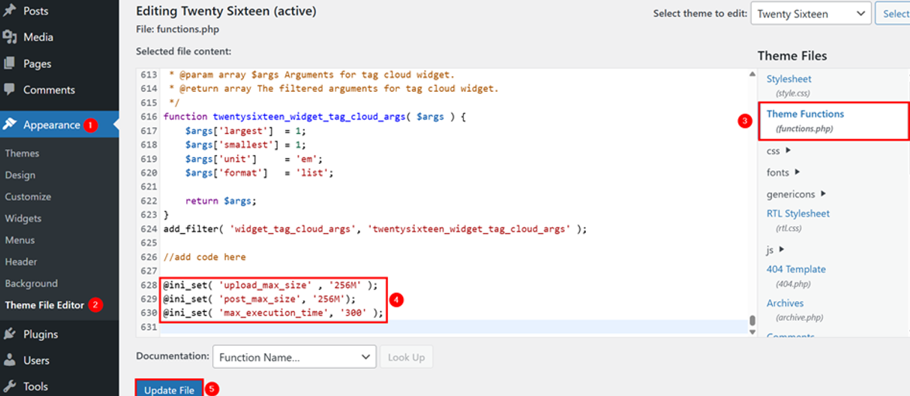The image size is (910, 396).
Task: Click the Posts pushpin icon
Action: [9, 11]
